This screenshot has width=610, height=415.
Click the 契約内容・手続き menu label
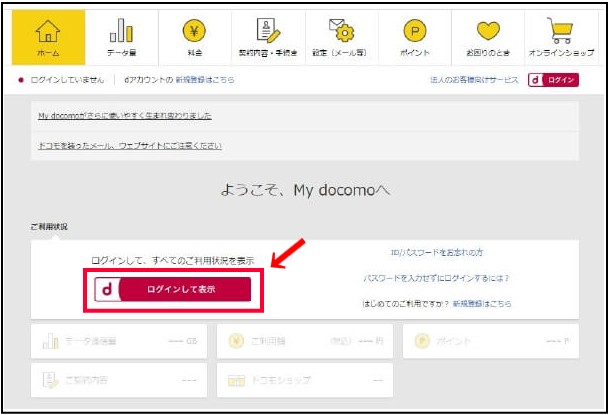coord(268,53)
